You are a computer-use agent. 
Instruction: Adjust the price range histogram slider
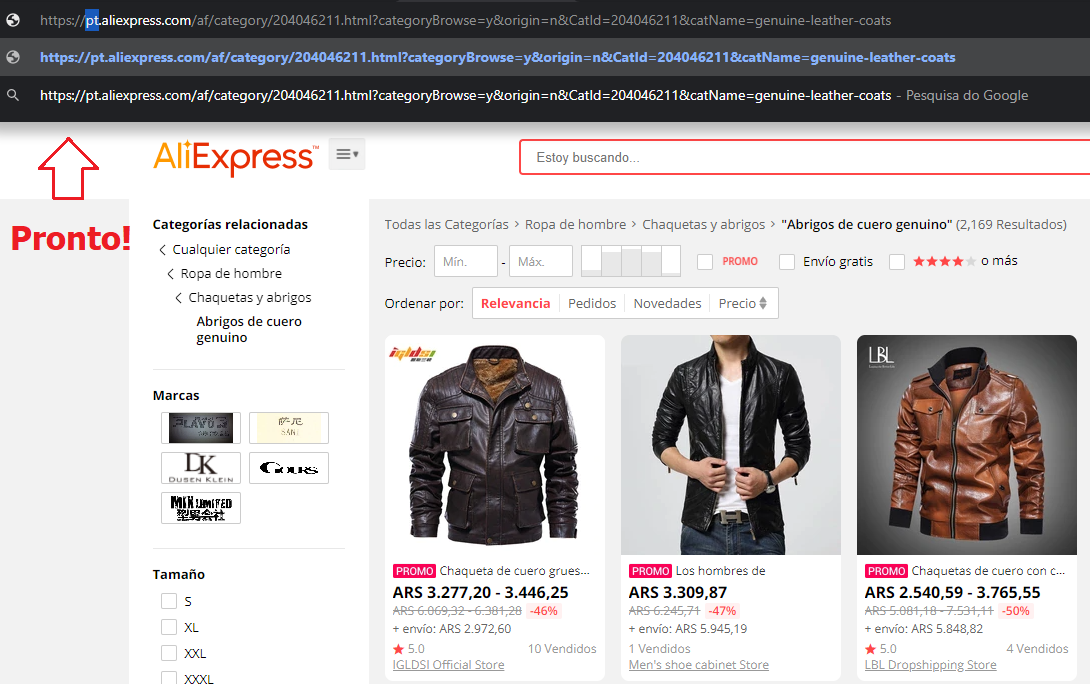[633, 260]
